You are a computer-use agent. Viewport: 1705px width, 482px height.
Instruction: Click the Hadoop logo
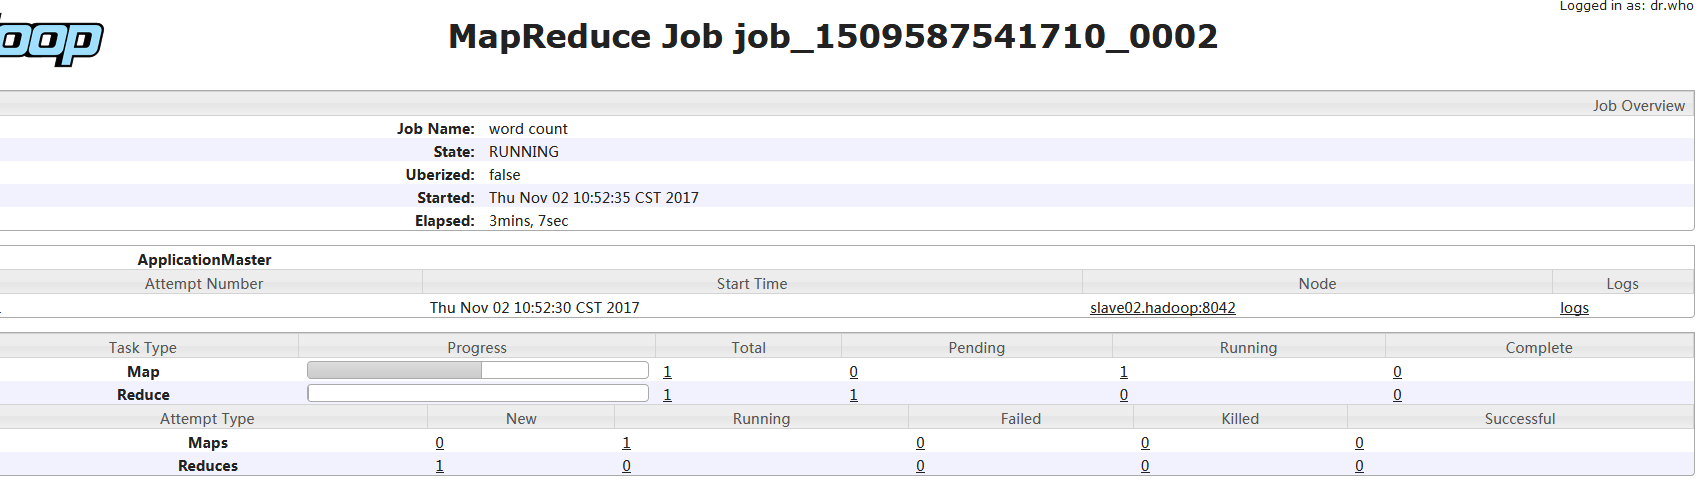pos(50,42)
